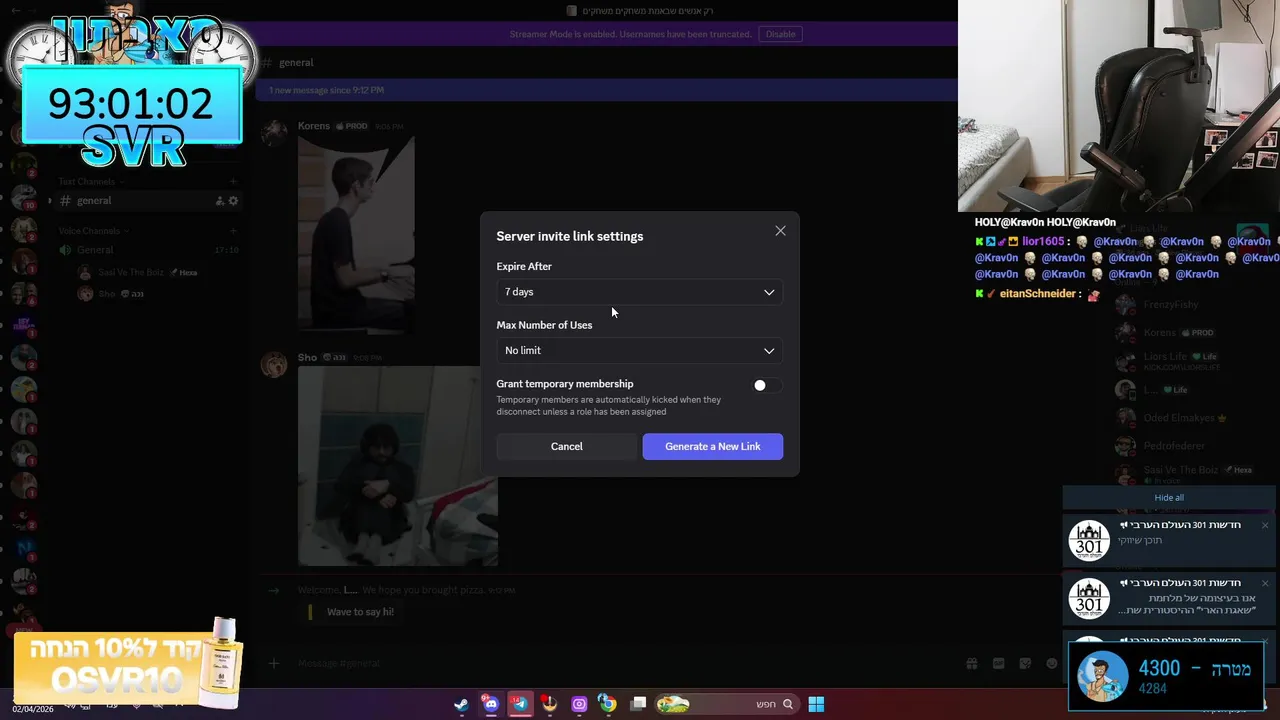Image resolution: width=1280 pixels, height=720 pixels.
Task: Click create invite icon on general channel
Action: click(220, 201)
